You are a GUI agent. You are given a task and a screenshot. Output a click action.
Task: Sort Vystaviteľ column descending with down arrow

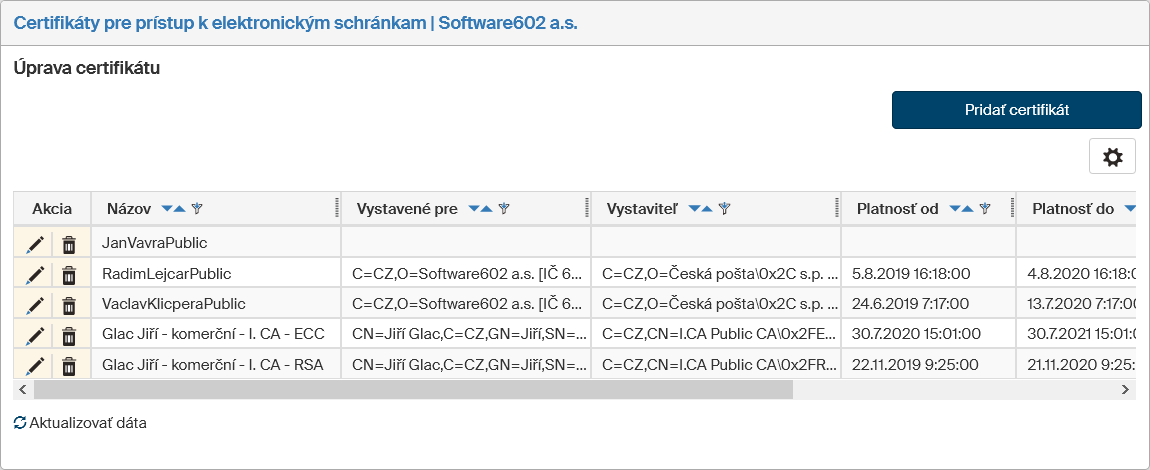pyautogui.click(x=694, y=209)
